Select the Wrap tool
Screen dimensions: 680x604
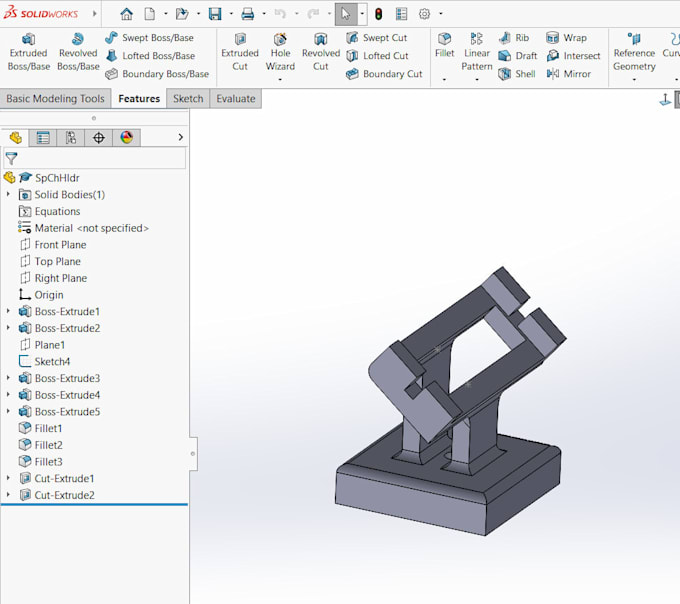point(566,38)
